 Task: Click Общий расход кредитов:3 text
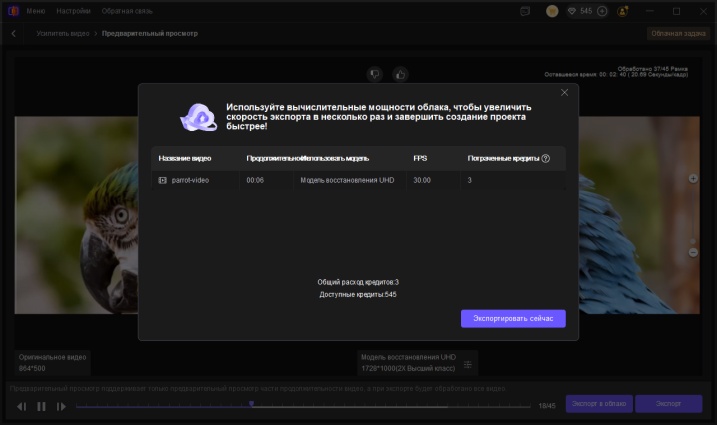coord(358,282)
